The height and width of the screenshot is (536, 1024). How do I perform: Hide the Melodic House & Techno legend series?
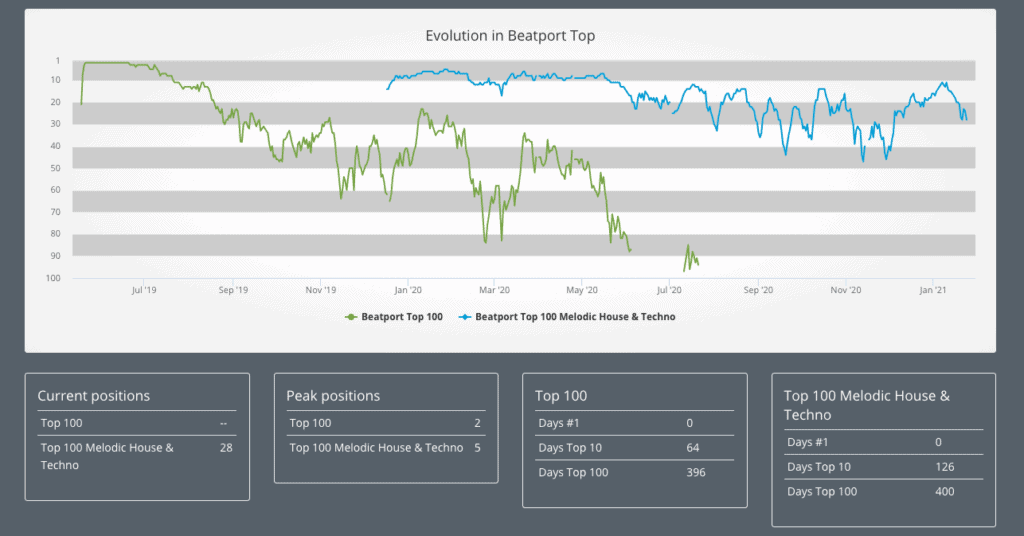coord(575,316)
